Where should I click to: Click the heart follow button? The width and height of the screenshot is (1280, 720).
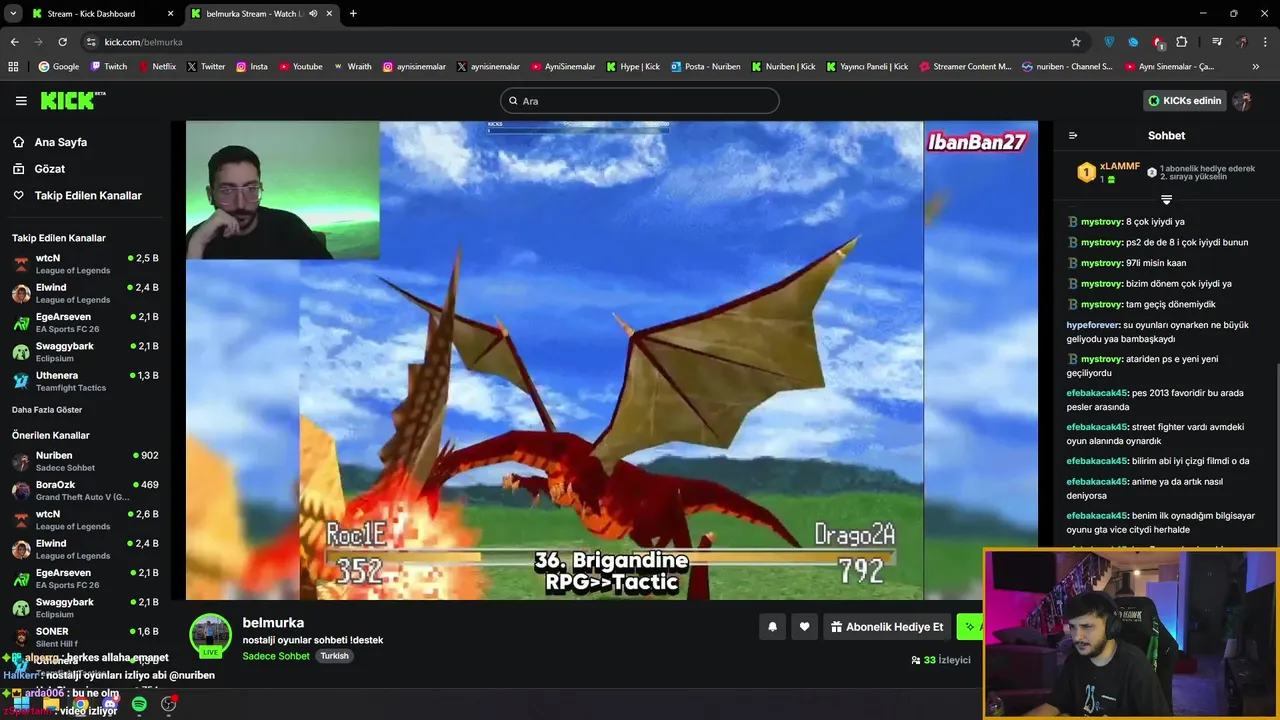click(804, 627)
